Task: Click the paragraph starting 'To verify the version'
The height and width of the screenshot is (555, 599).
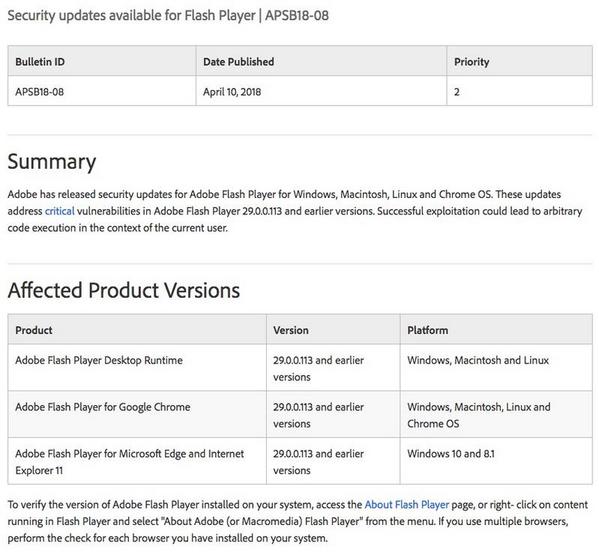Action: pos(298,521)
